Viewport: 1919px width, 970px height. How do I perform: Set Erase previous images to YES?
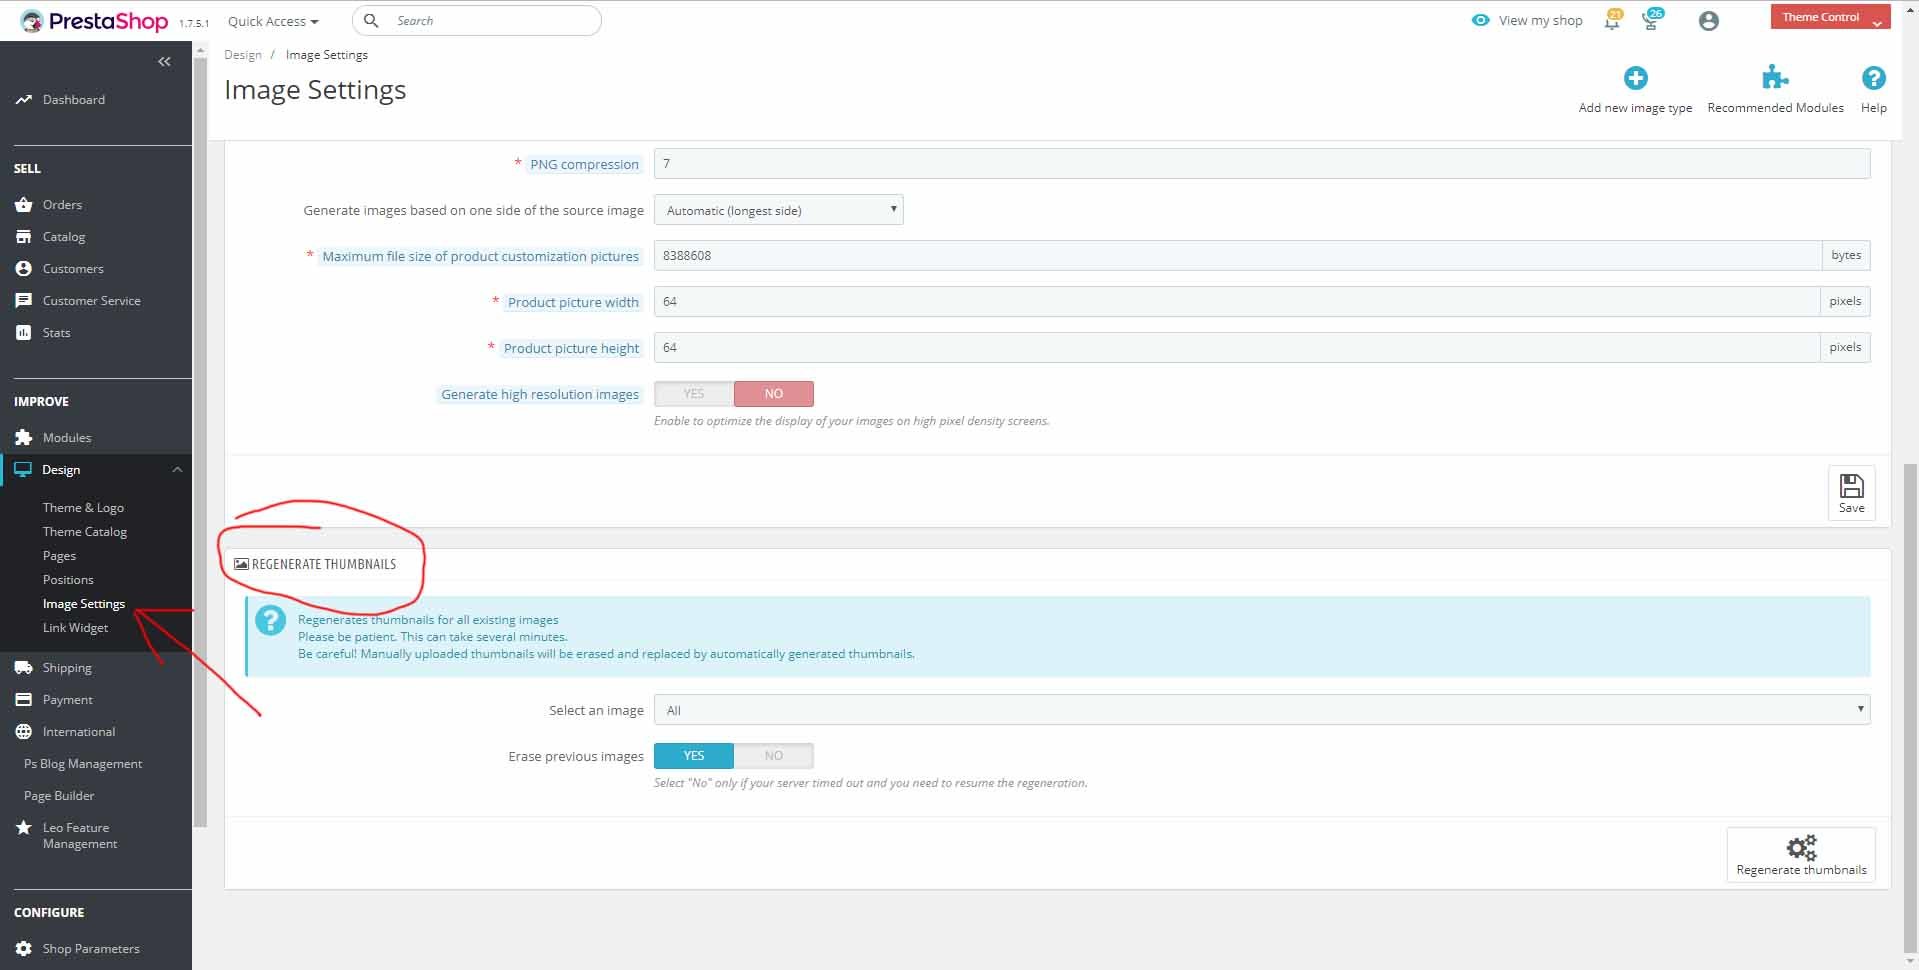694,756
